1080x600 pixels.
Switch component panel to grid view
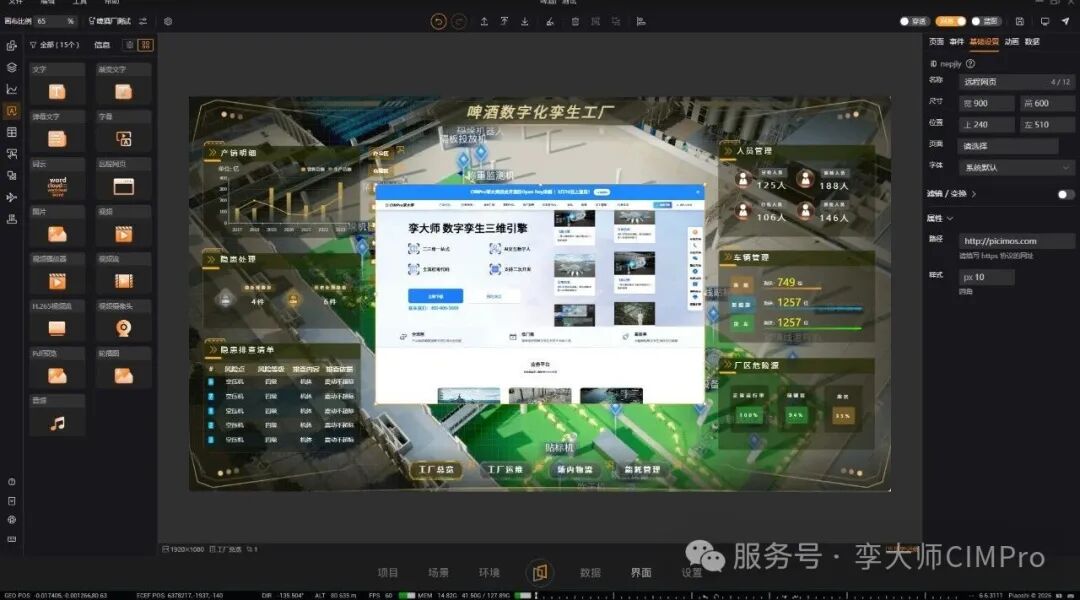[145, 45]
